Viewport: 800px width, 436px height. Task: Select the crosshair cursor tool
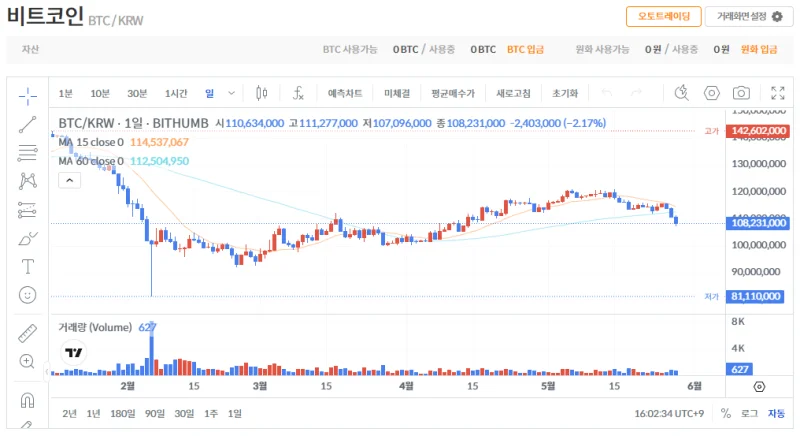(x=28, y=96)
